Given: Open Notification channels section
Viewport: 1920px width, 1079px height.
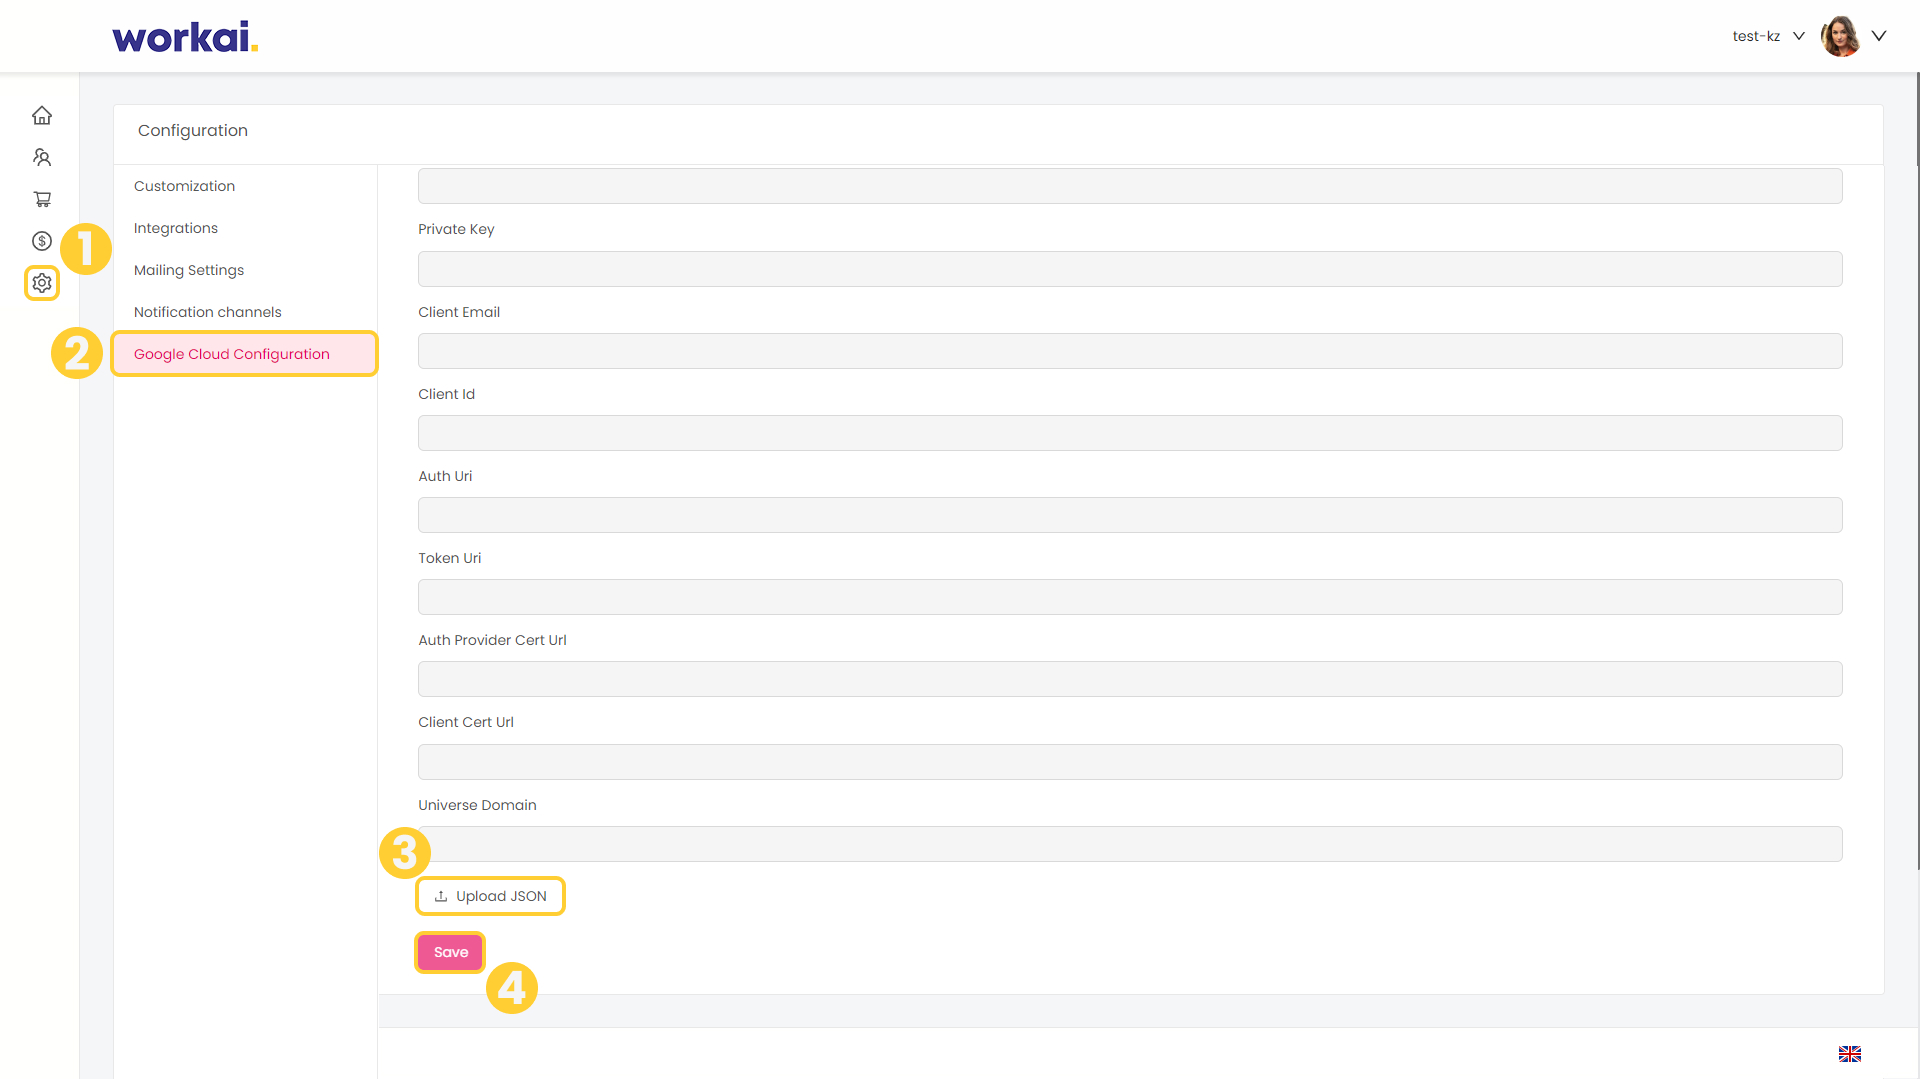Looking at the screenshot, I should [x=208, y=312].
